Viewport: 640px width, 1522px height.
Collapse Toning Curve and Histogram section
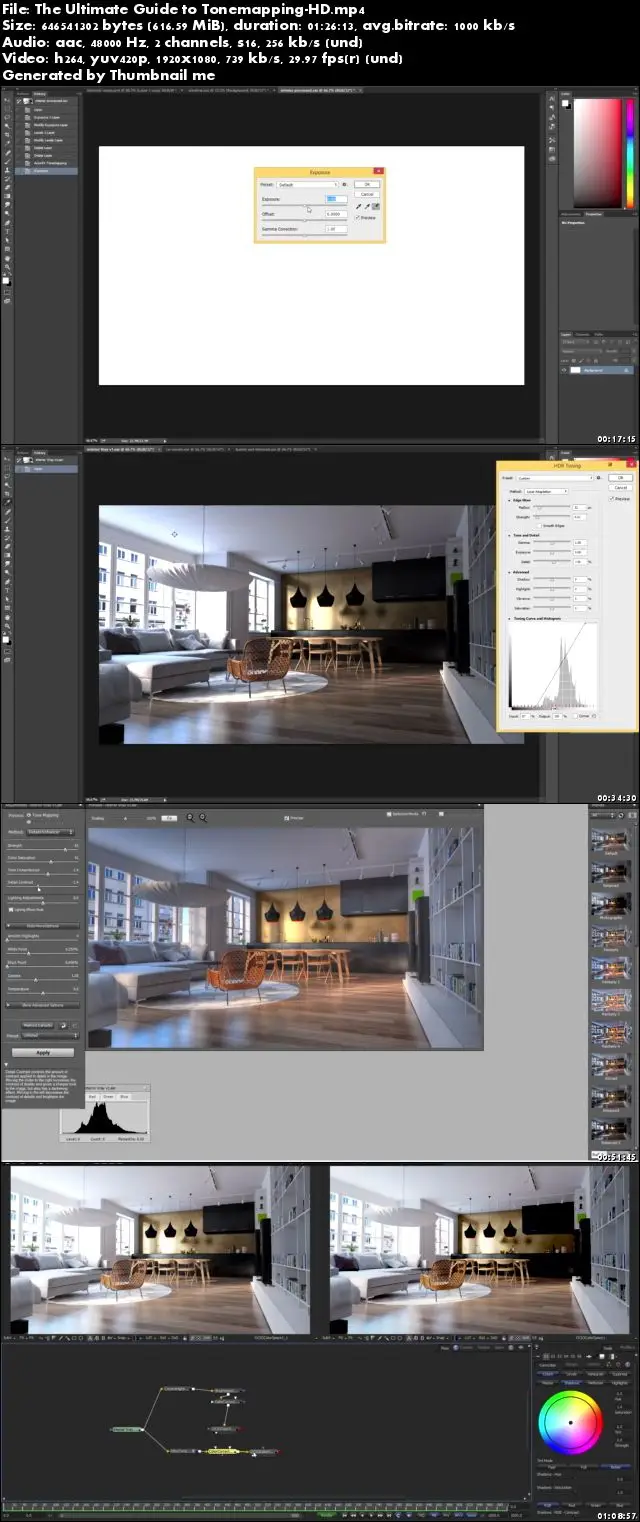tap(510, 619)
